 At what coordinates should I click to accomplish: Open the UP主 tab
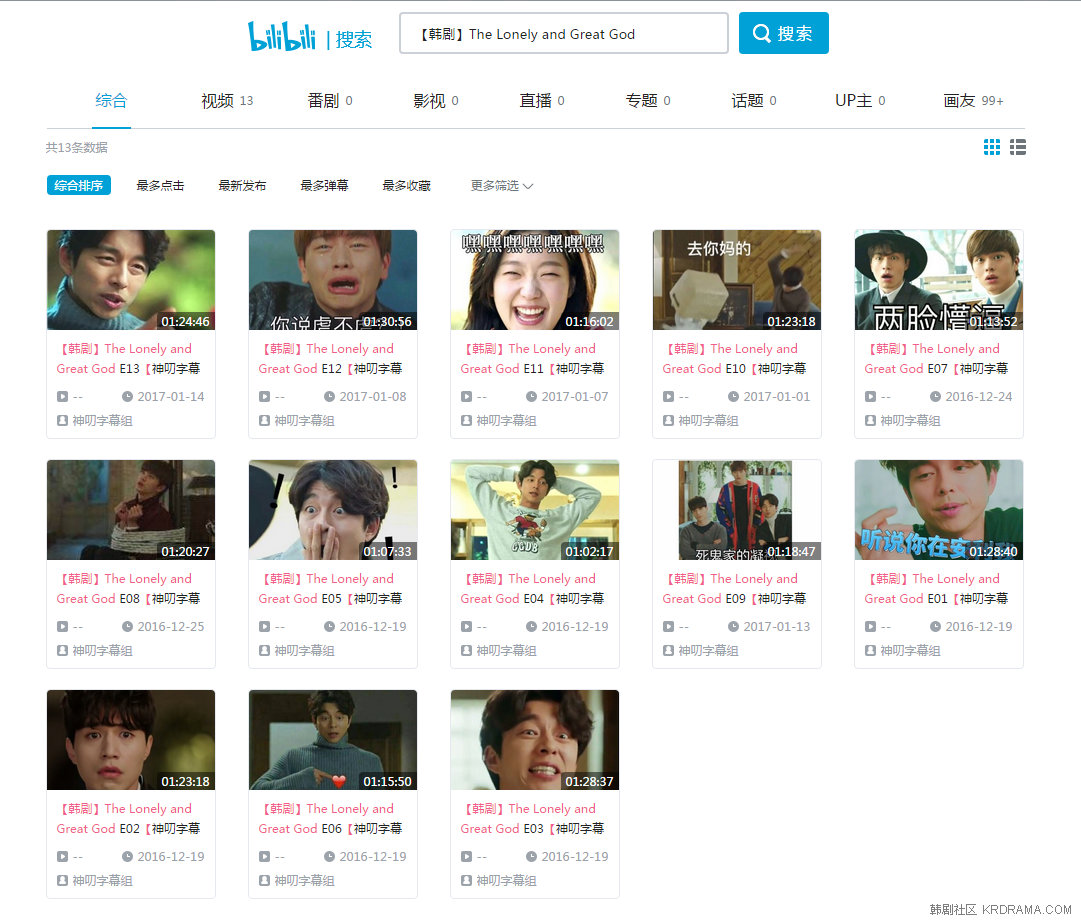(860, 101)
